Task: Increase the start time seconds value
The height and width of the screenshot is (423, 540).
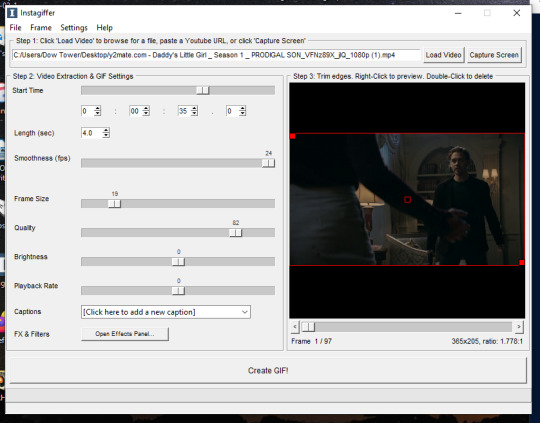Action: 194,109
